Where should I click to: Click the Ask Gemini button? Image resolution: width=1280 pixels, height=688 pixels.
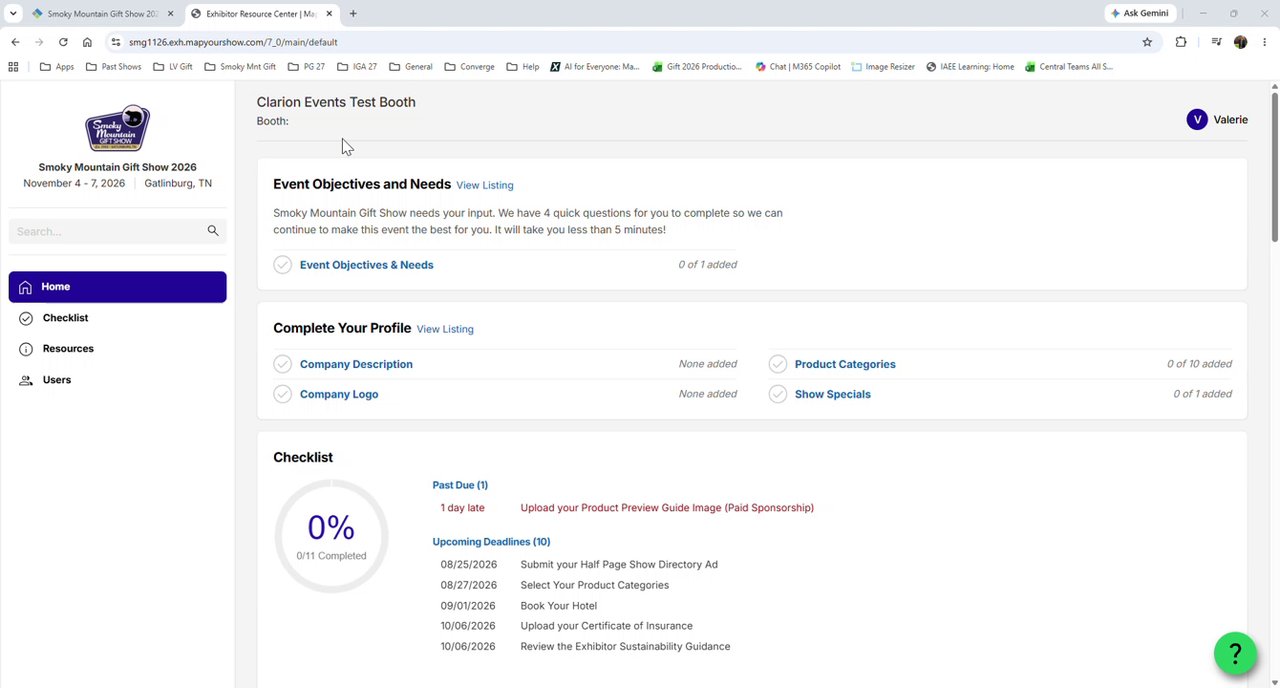(1142, 13)
